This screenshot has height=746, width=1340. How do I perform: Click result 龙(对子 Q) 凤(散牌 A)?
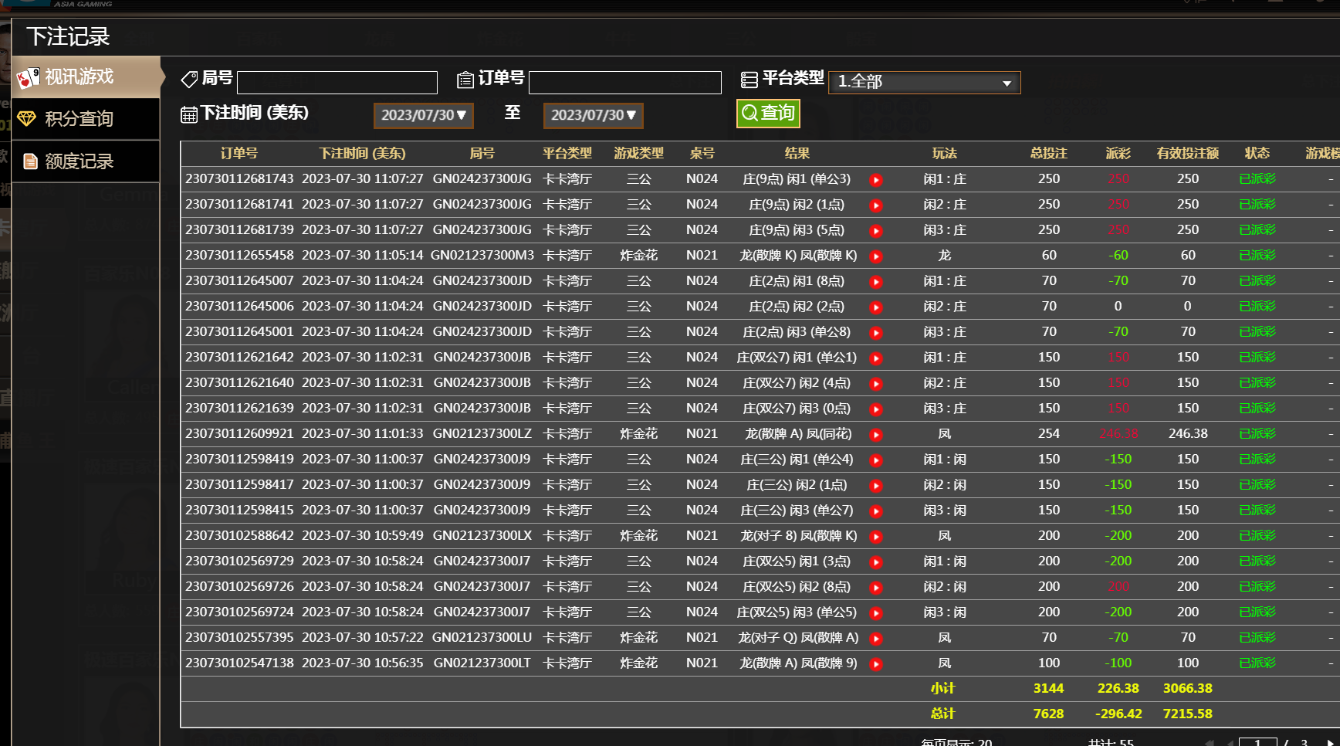(798, 638)
